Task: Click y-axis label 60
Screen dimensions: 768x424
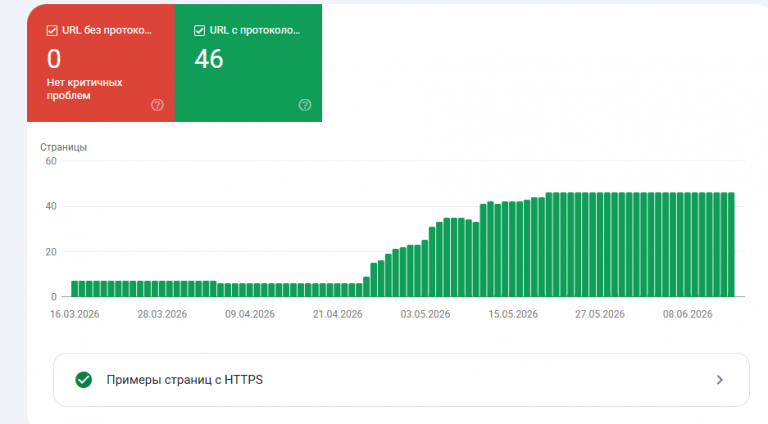Action: [51, 161]
